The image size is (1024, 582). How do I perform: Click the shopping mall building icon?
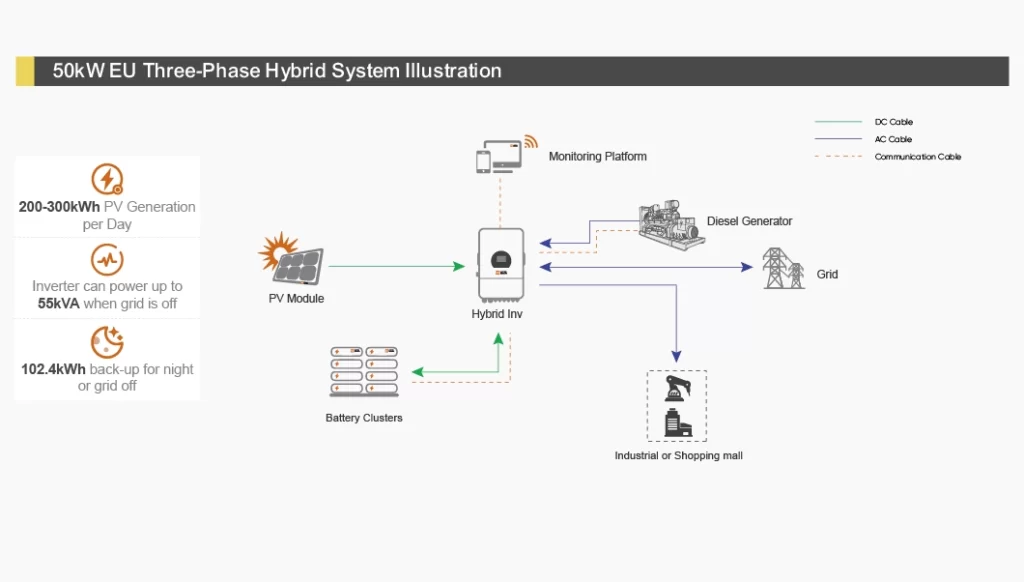[x=678, y=423]
